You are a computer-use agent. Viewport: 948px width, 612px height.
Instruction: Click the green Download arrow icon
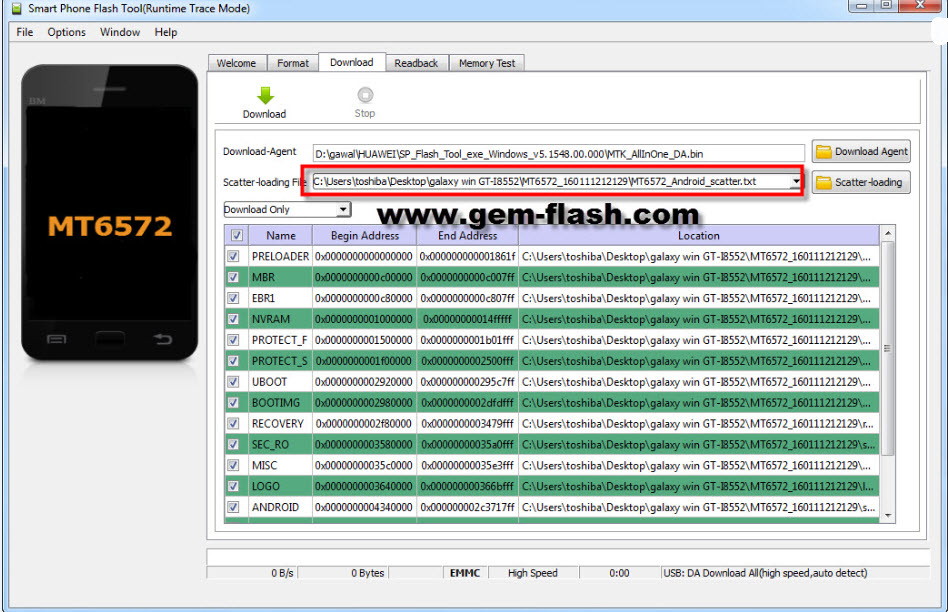click(265, 95)
